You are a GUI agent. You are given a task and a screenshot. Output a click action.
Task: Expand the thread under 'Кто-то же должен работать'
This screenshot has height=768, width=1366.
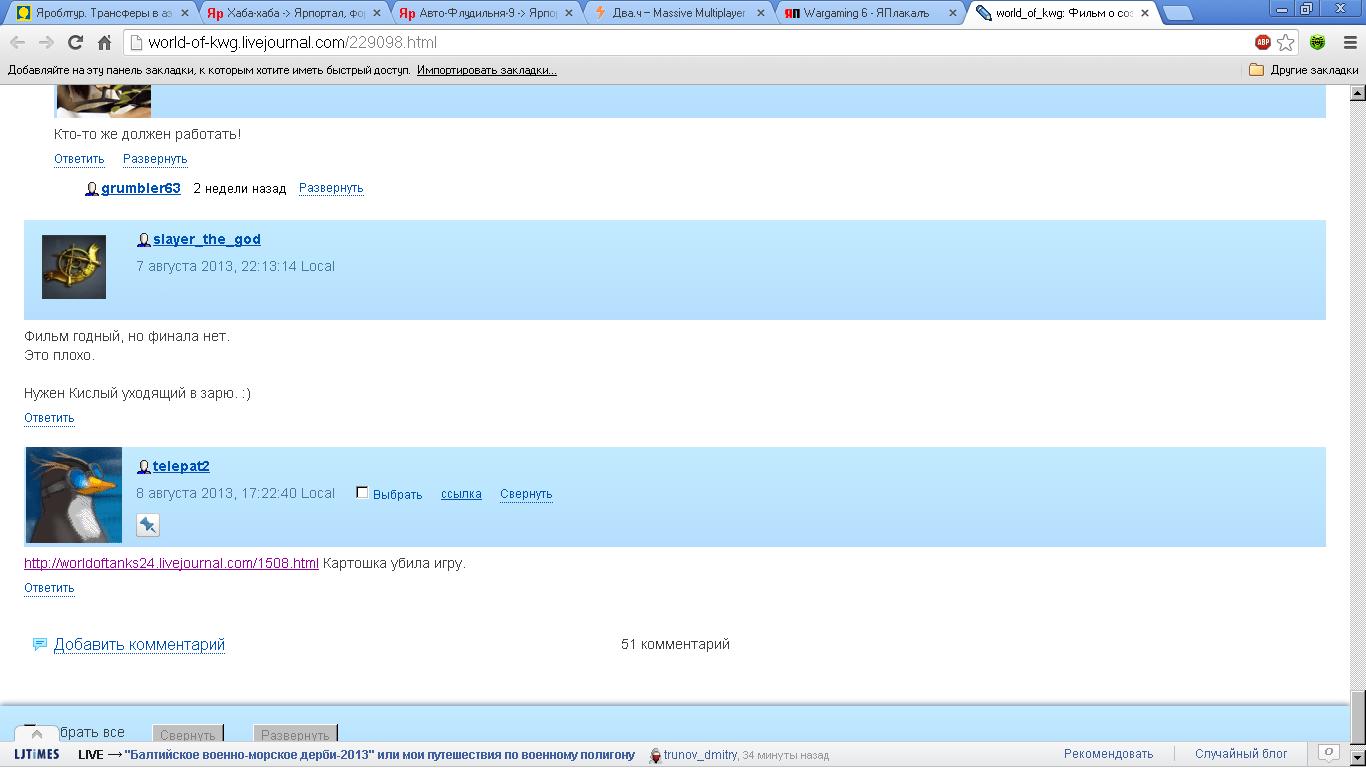point(155,159)
